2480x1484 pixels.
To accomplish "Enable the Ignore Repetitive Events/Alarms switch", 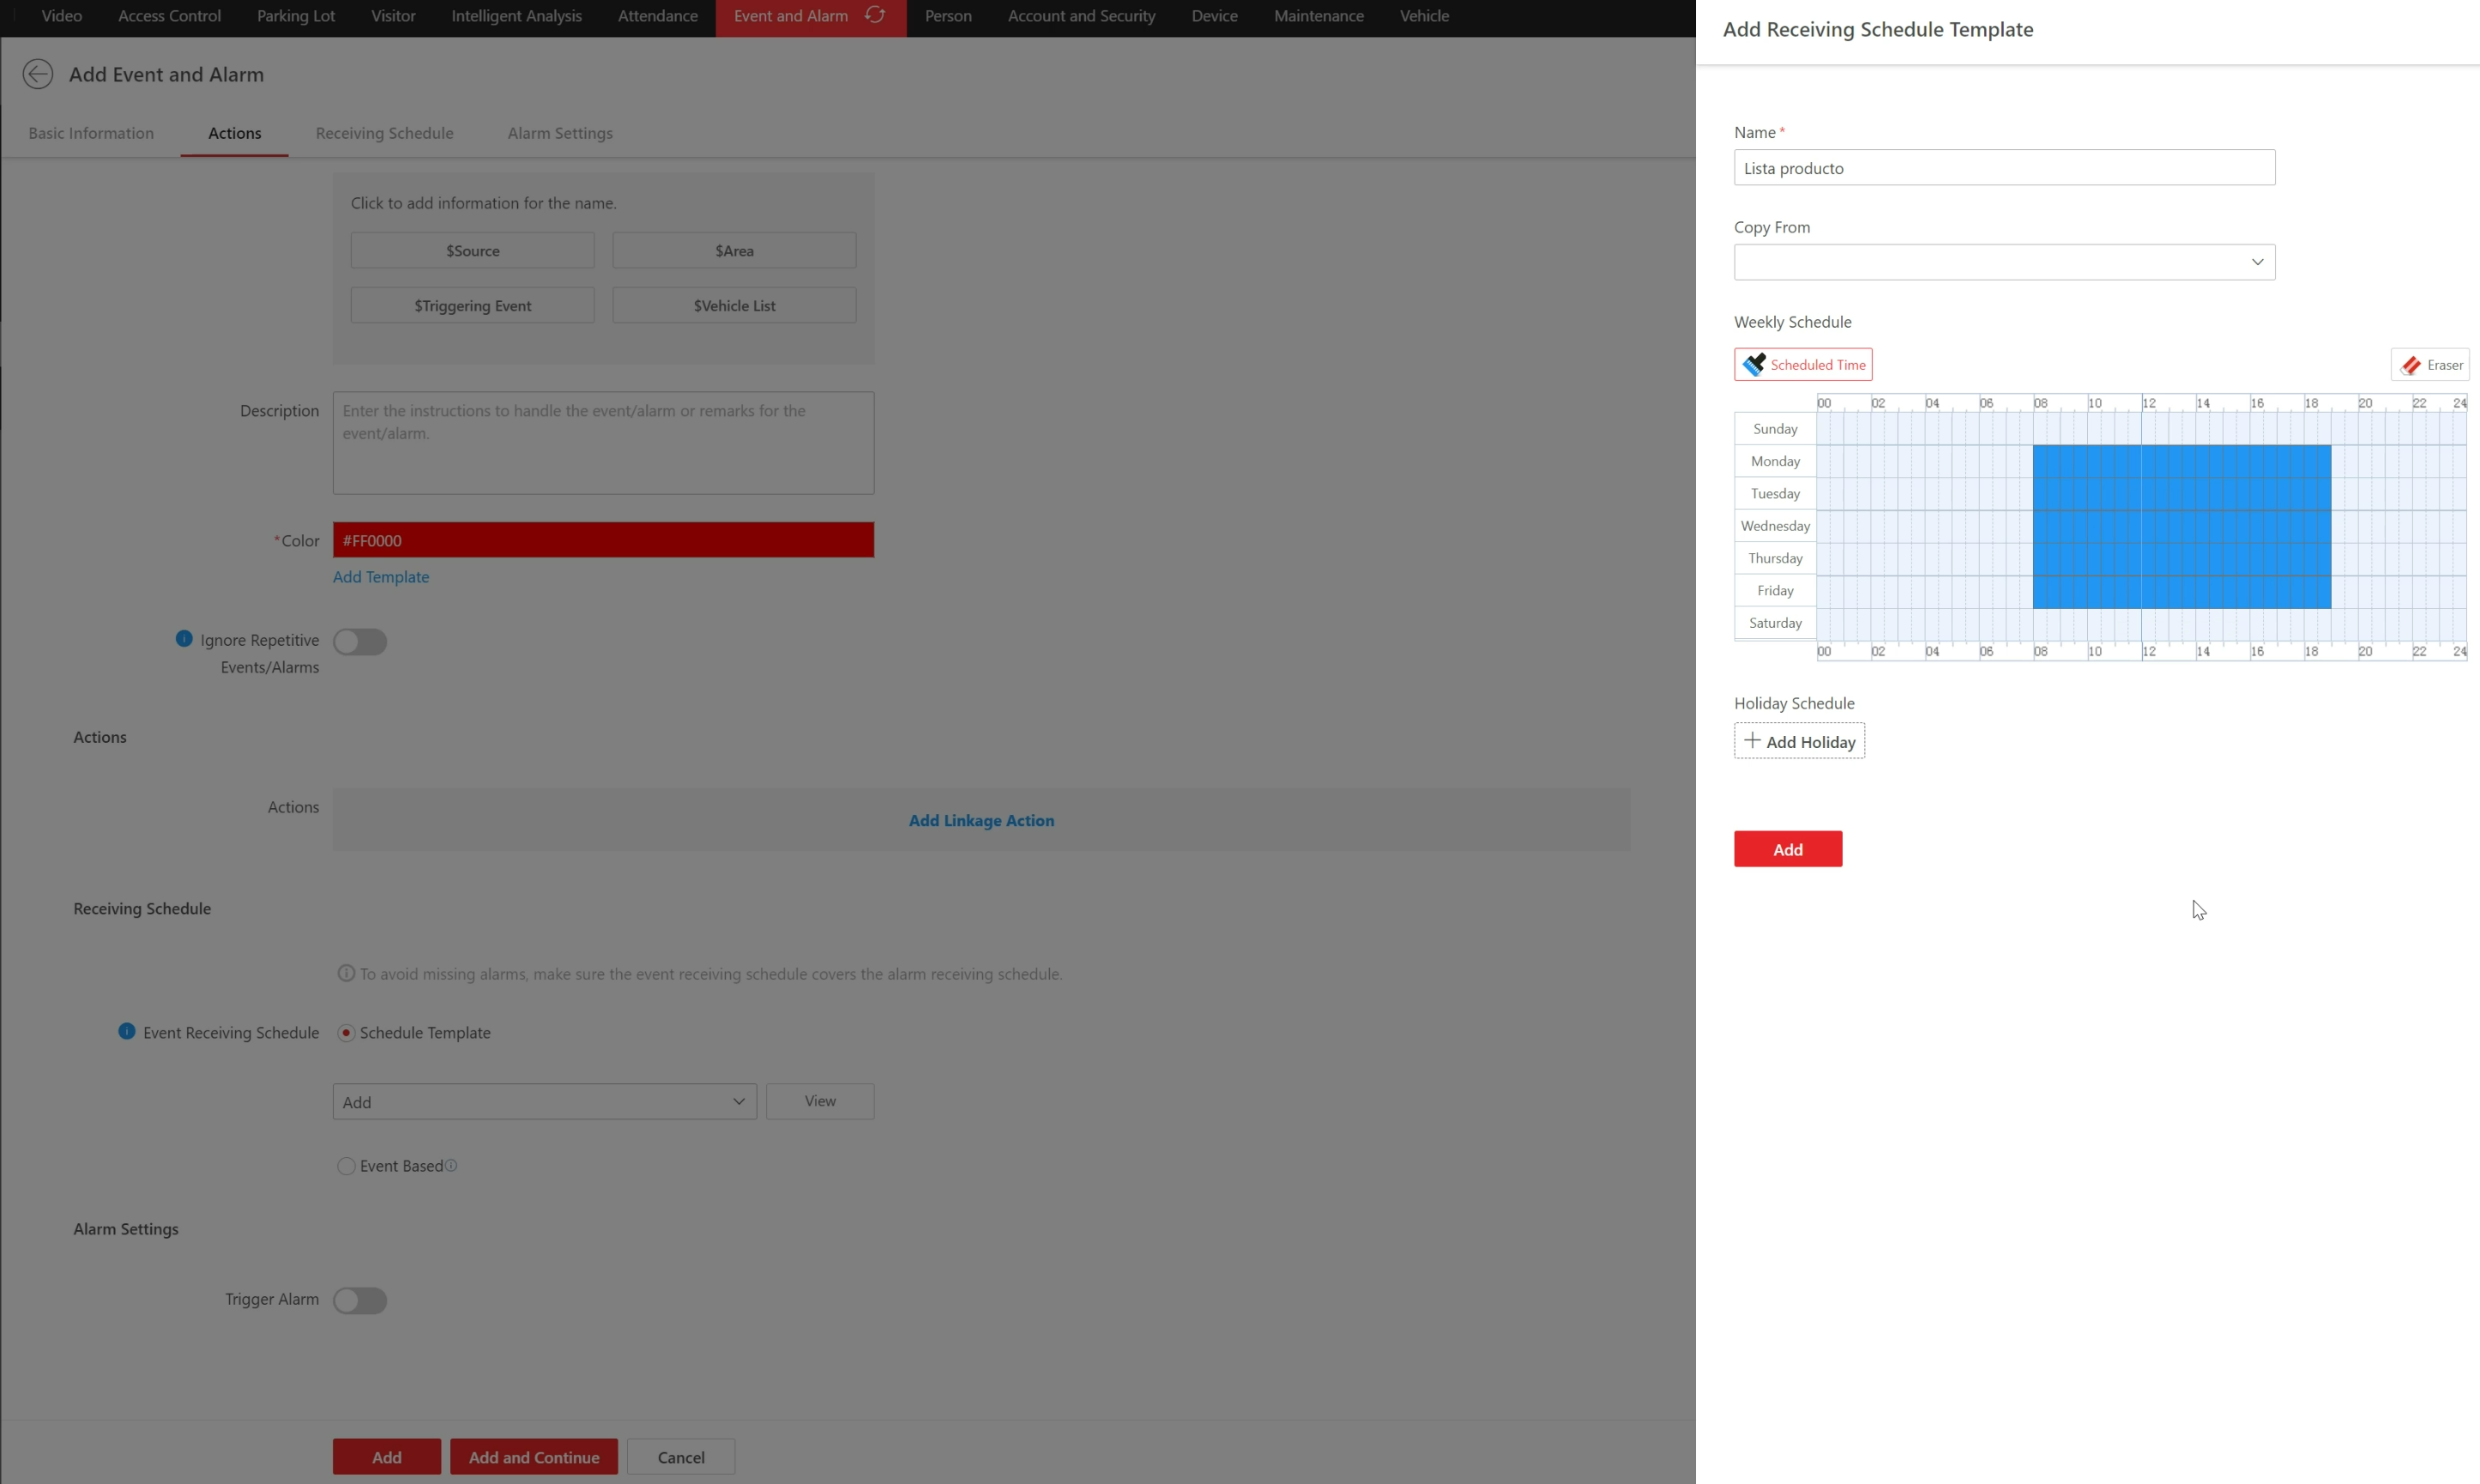I will tap(360, 641).
